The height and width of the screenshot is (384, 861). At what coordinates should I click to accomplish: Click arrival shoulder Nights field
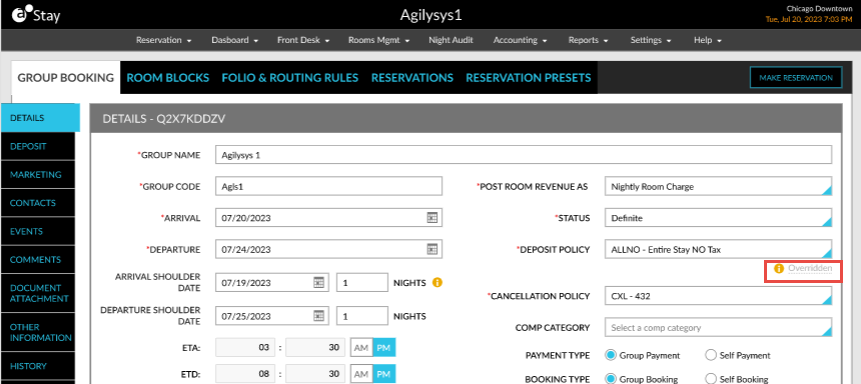[362, 282]
